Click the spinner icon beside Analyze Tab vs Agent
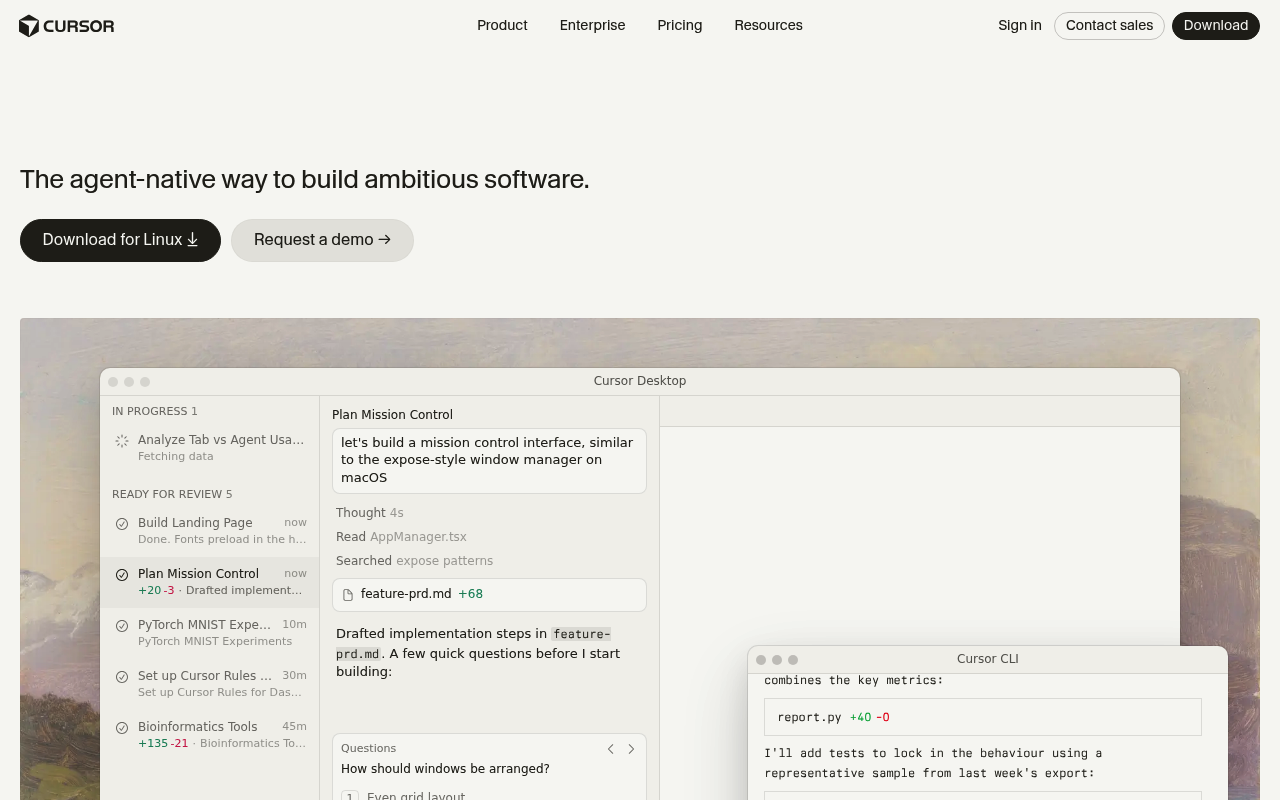Viewport: 1280px width, 800px height. [x=122, y=441]
